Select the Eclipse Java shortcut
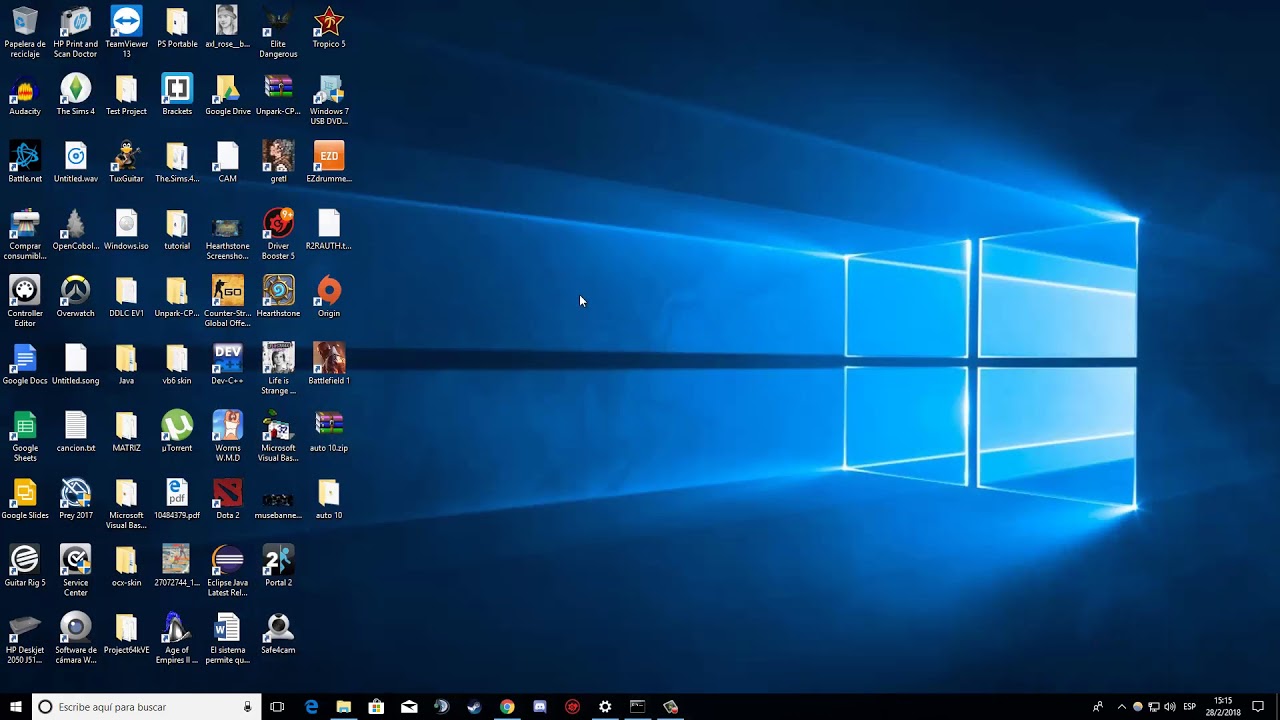The image size is (1280, 720). tap(228, 571)
